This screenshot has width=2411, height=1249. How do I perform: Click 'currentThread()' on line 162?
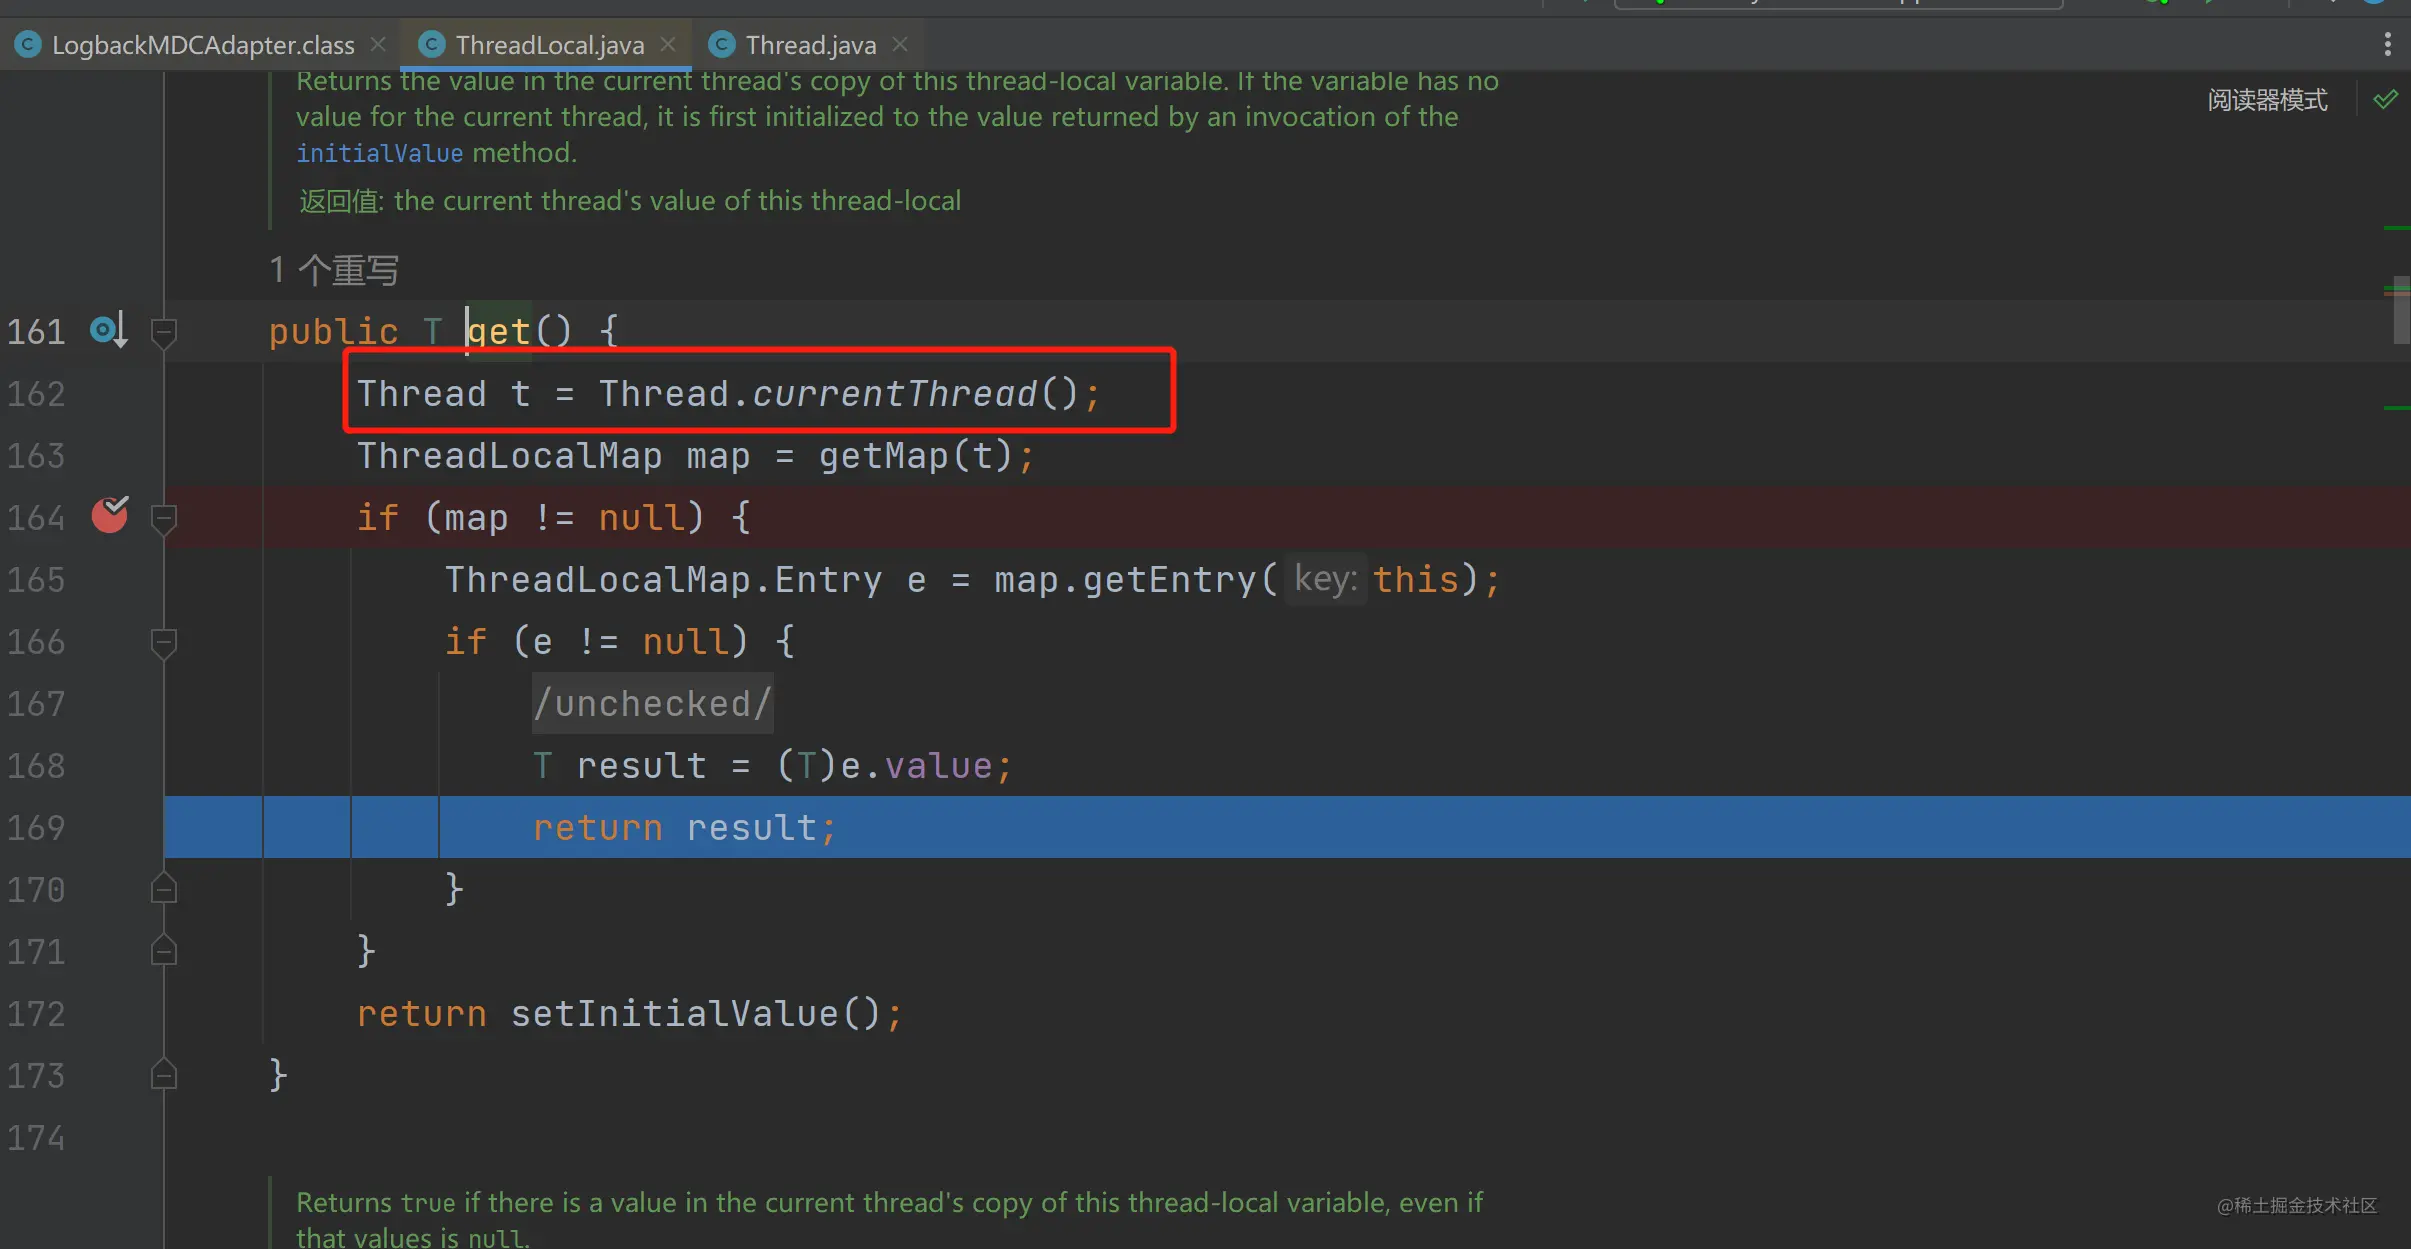point(916,394)
